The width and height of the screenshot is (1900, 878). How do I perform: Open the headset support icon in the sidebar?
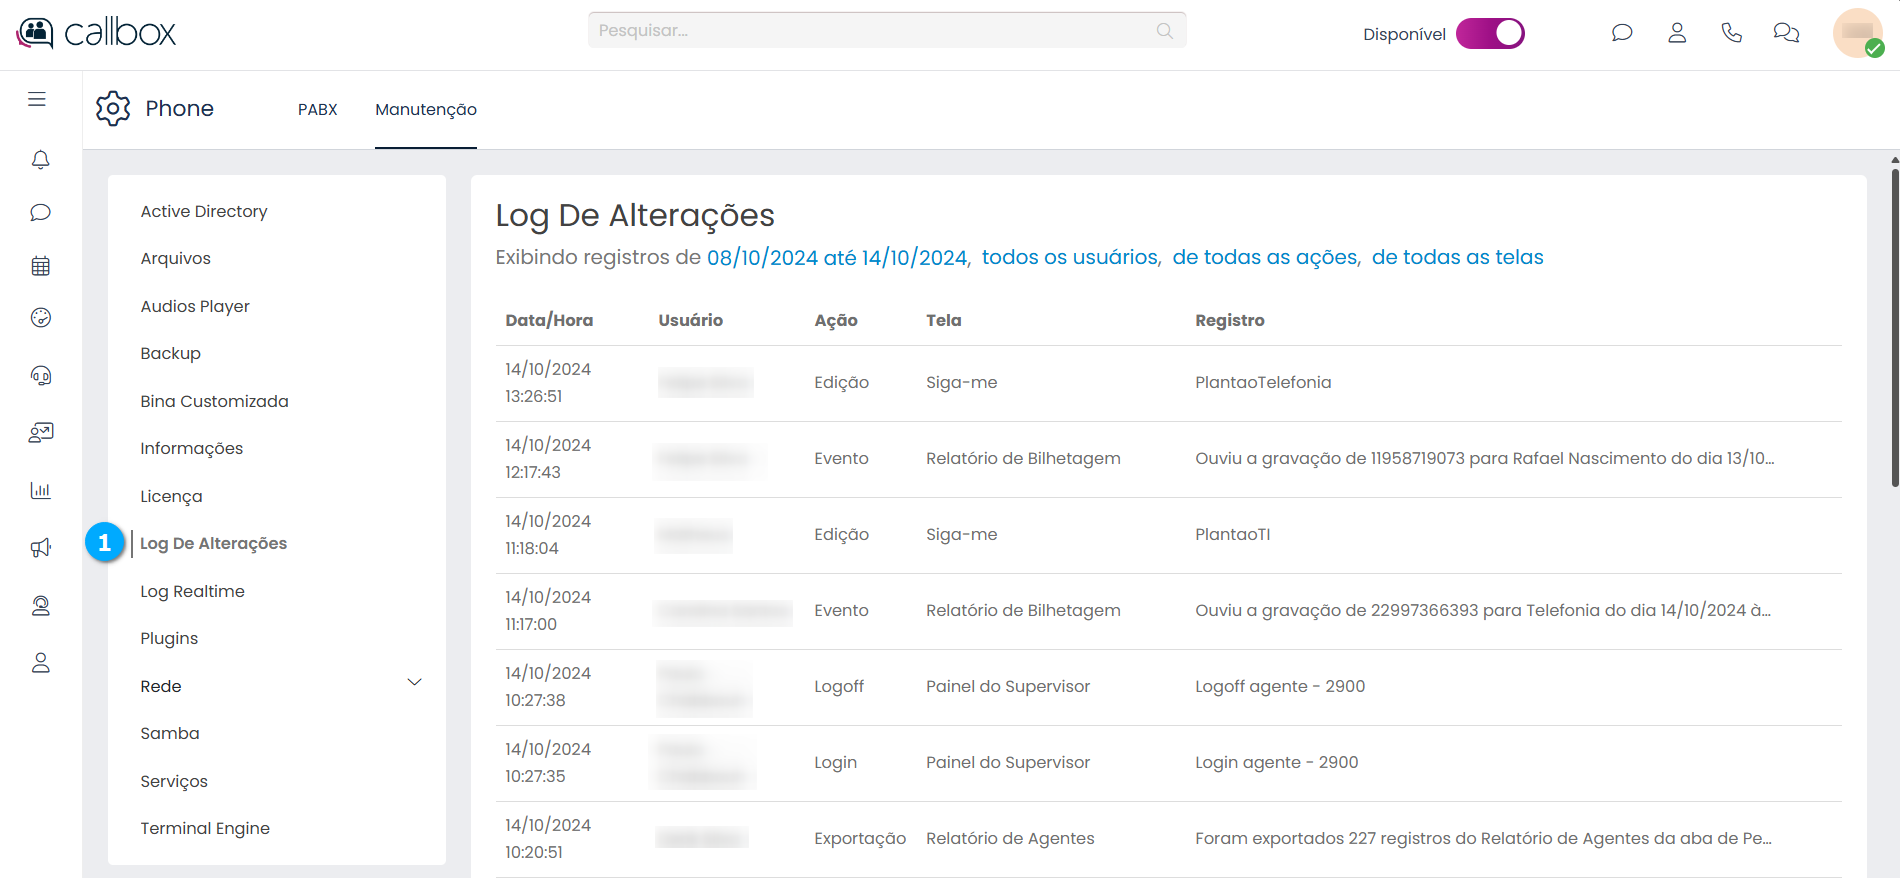pyautogui.click(x=40, y=375)
